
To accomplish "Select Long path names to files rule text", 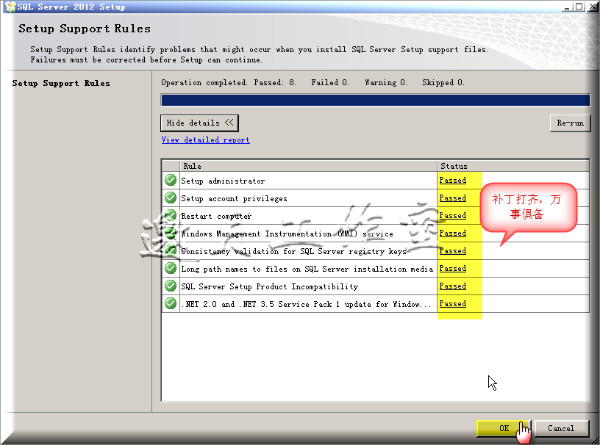I will pyautogui.click(x=307, y=269).
